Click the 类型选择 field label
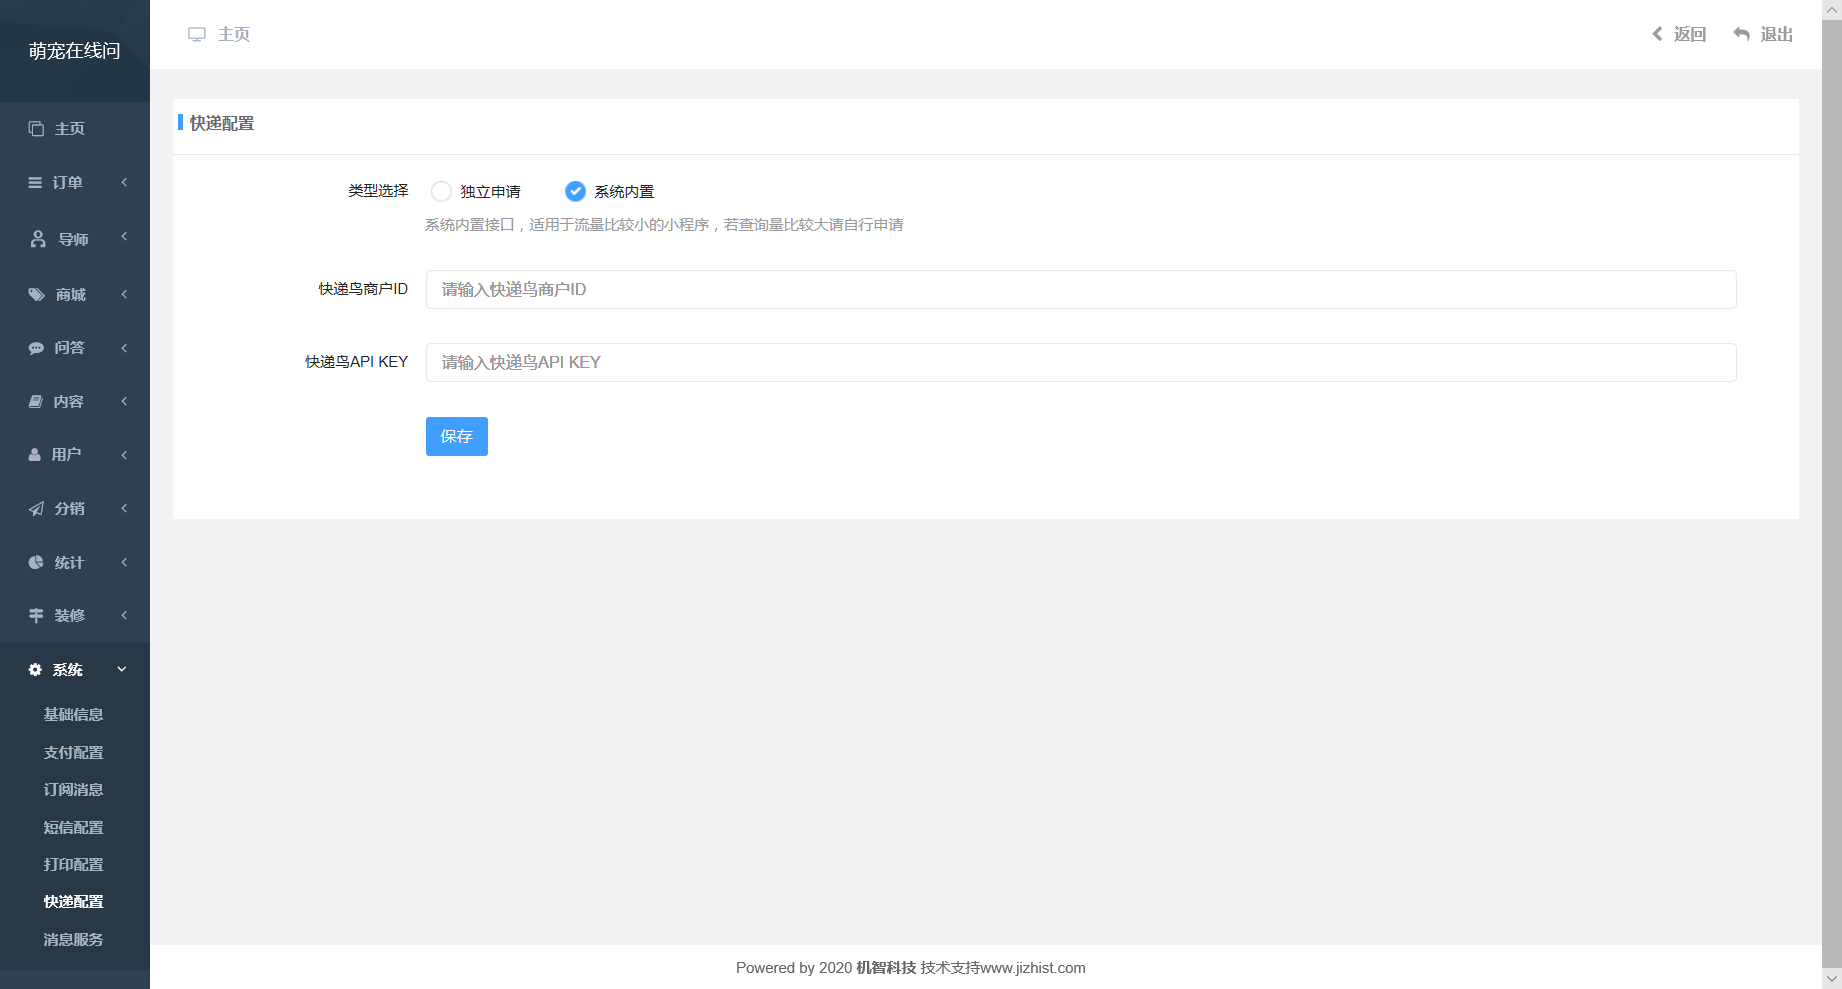The width and height of the screenshot is (1842, 989). point(378,191)
